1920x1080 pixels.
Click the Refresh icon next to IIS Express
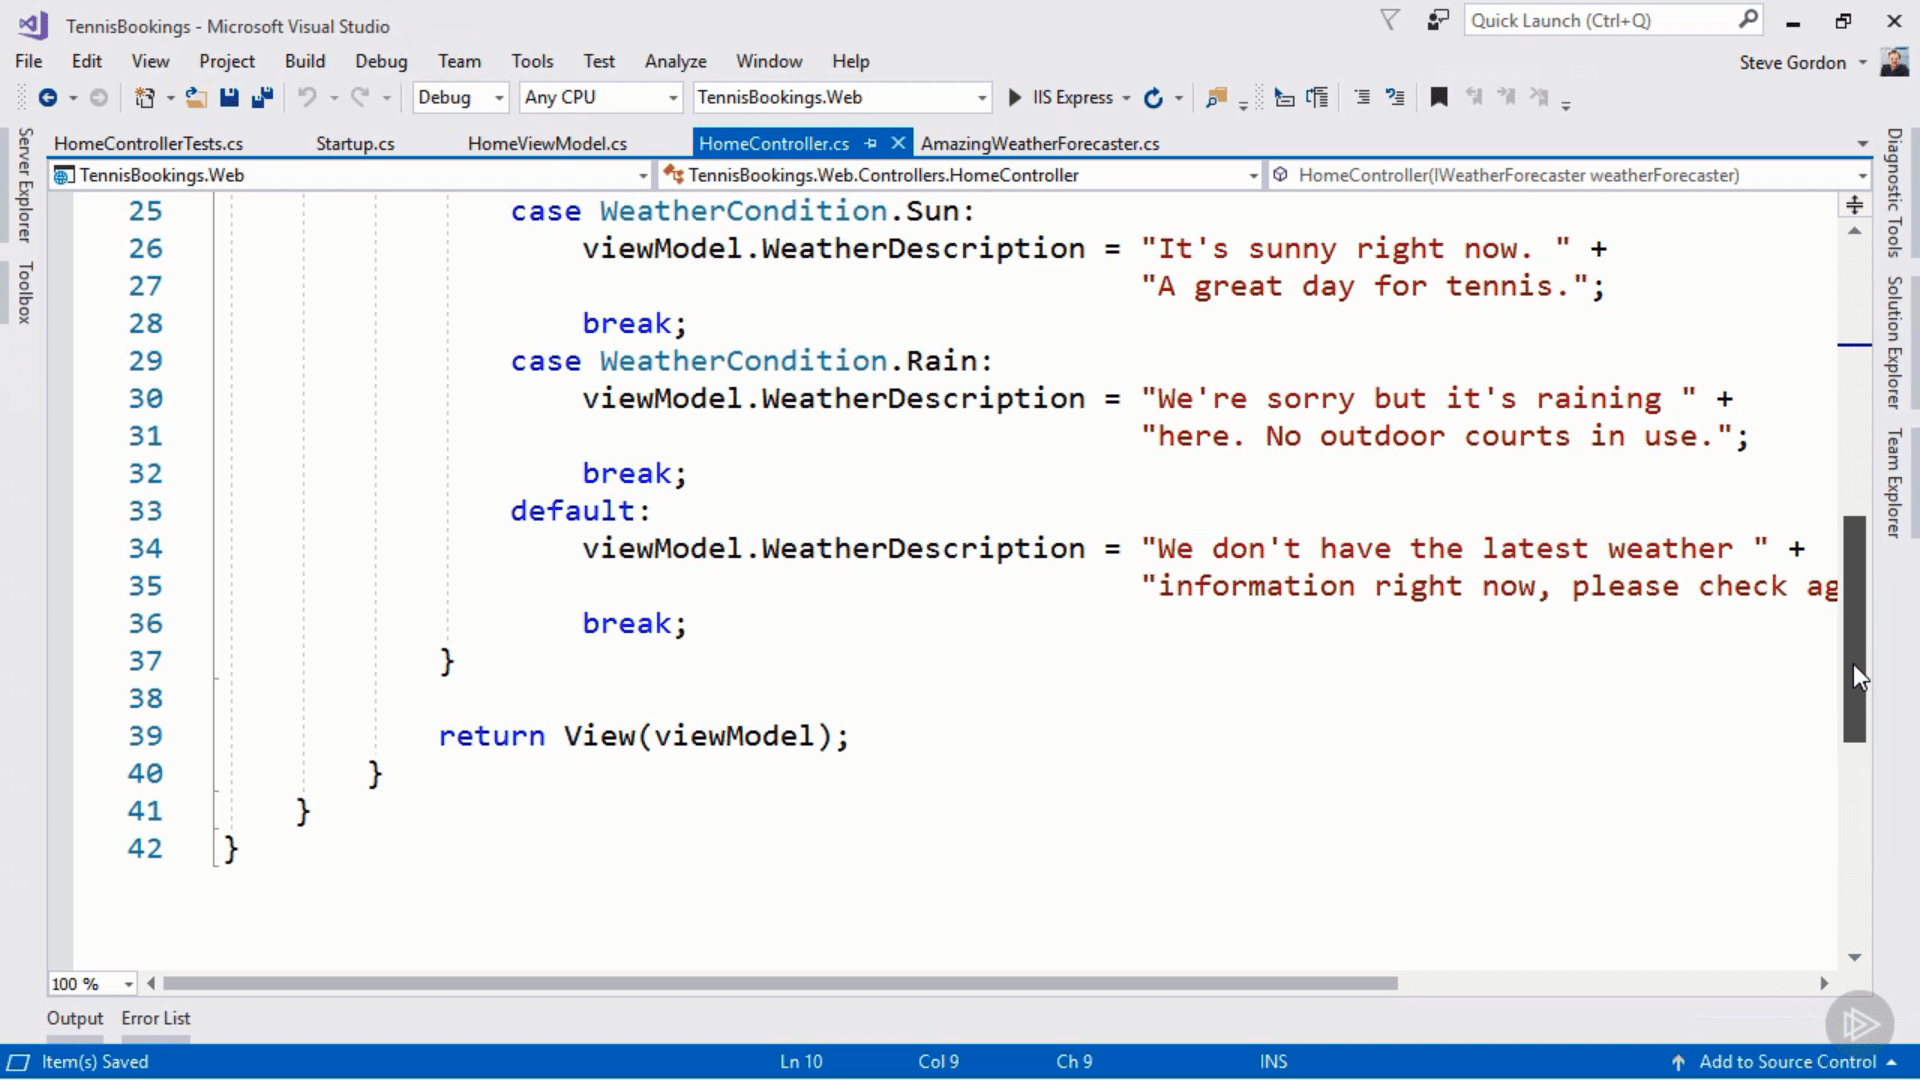(1154, 97)
